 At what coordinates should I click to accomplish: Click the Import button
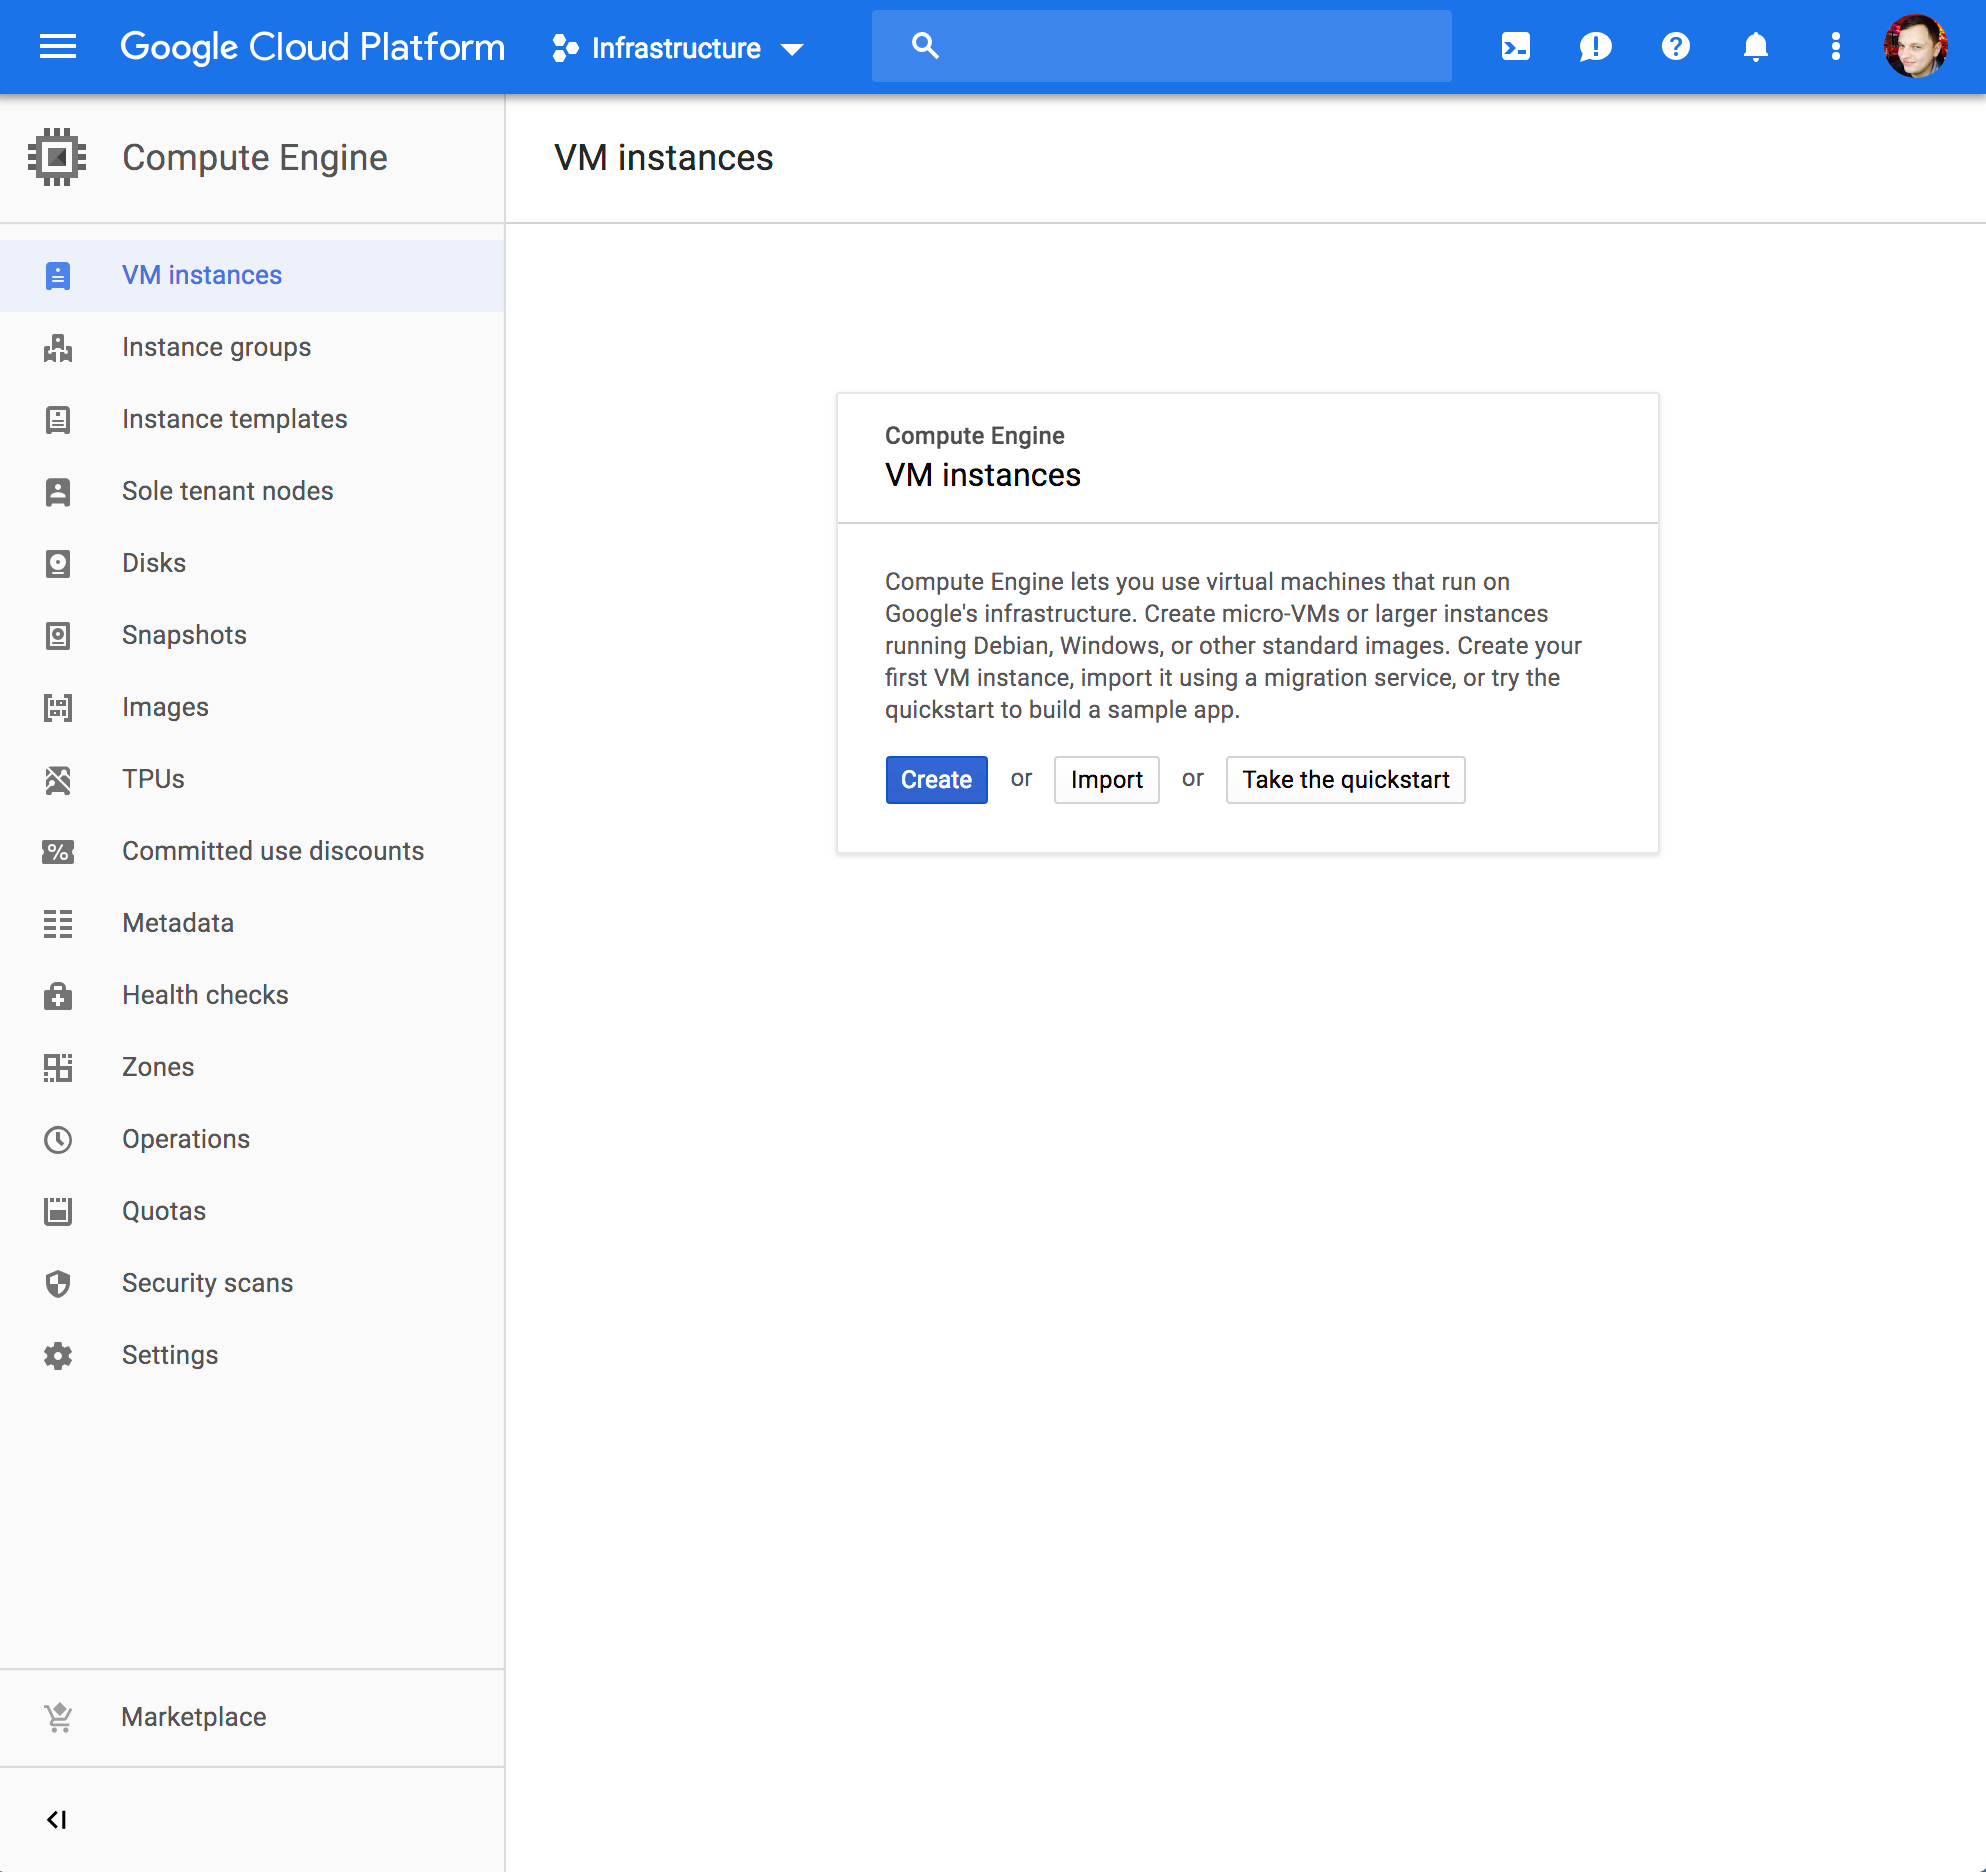point(1106,780)
